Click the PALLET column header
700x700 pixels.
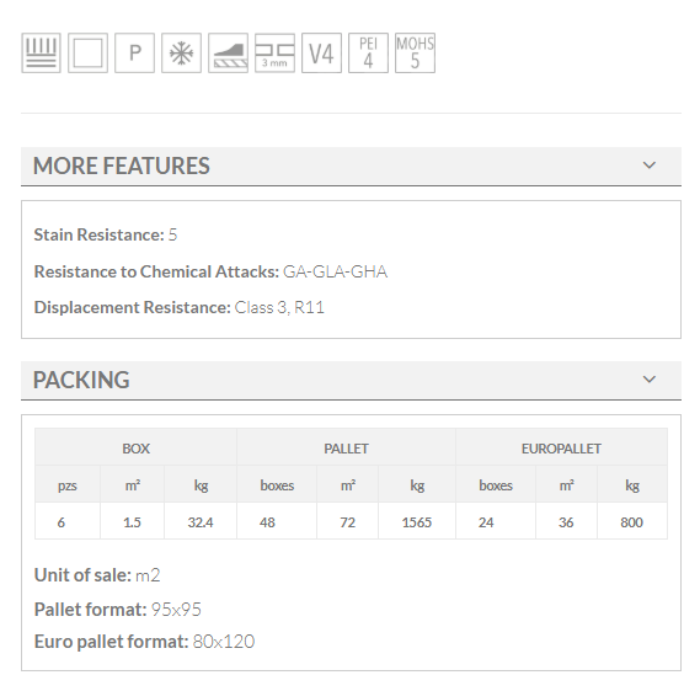click(x=346, y=449)
